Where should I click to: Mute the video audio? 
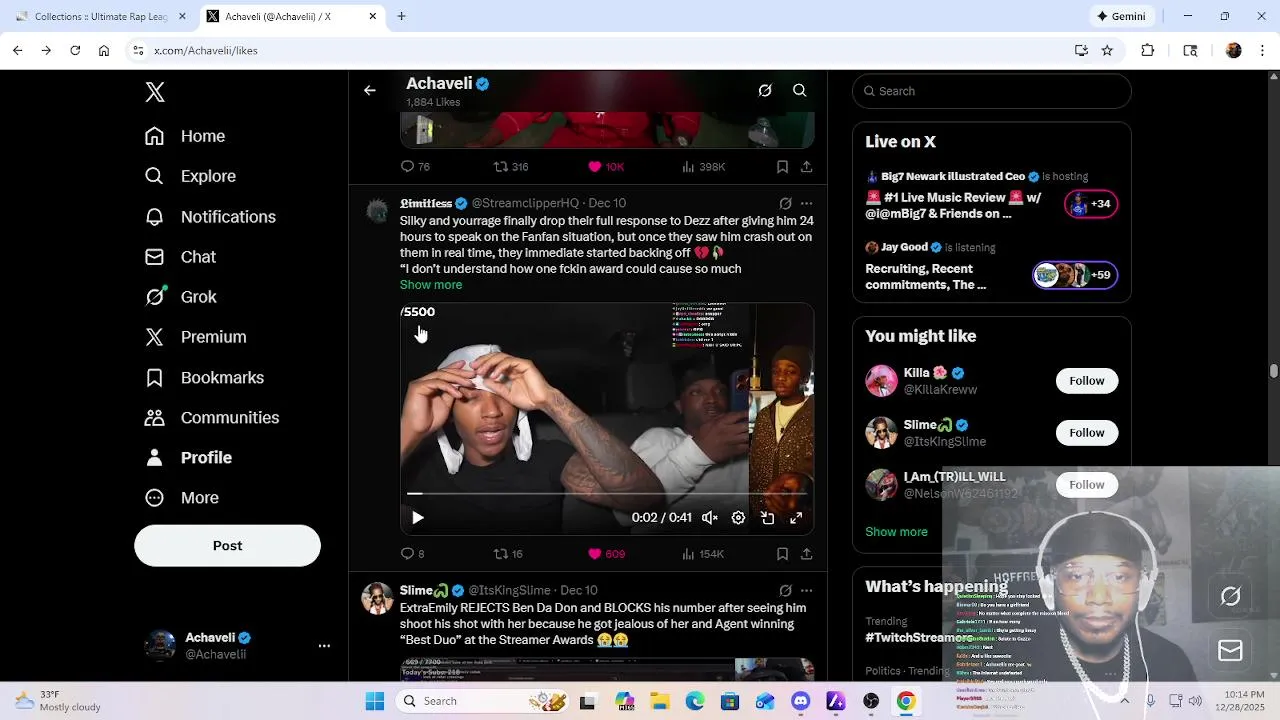(x=709, y=518)
